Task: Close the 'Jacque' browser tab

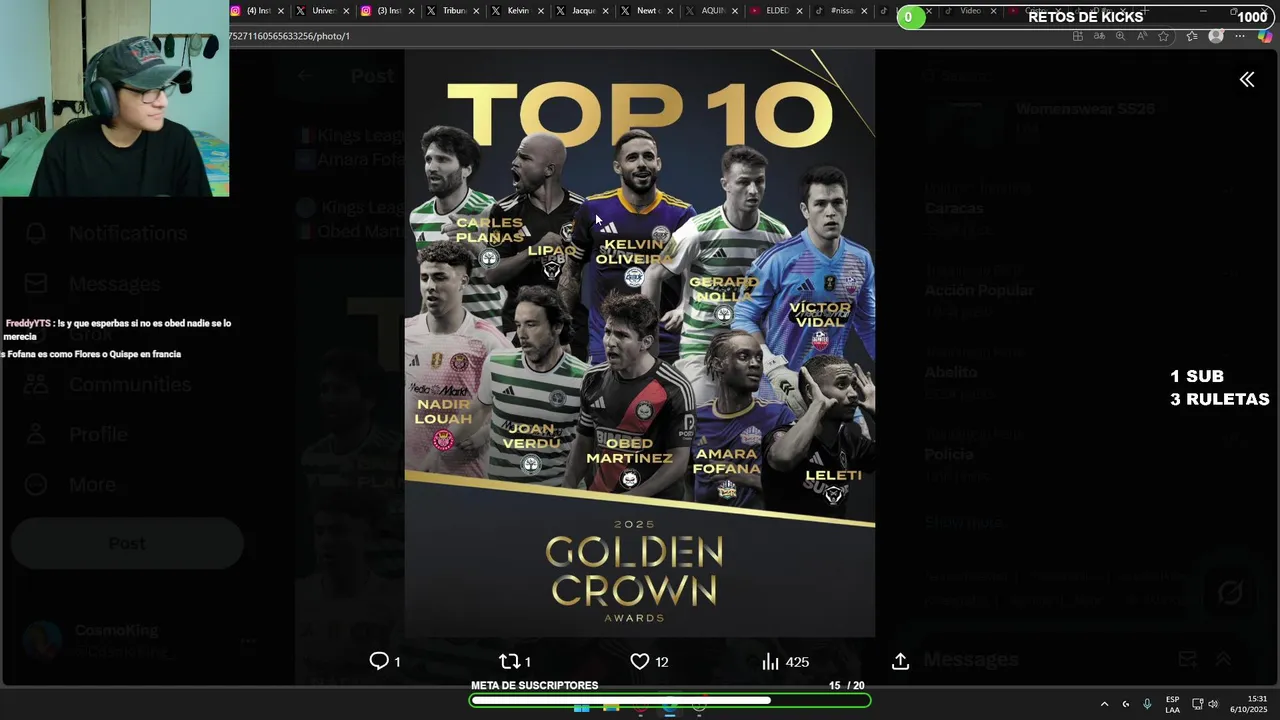Action: point(606,11)
